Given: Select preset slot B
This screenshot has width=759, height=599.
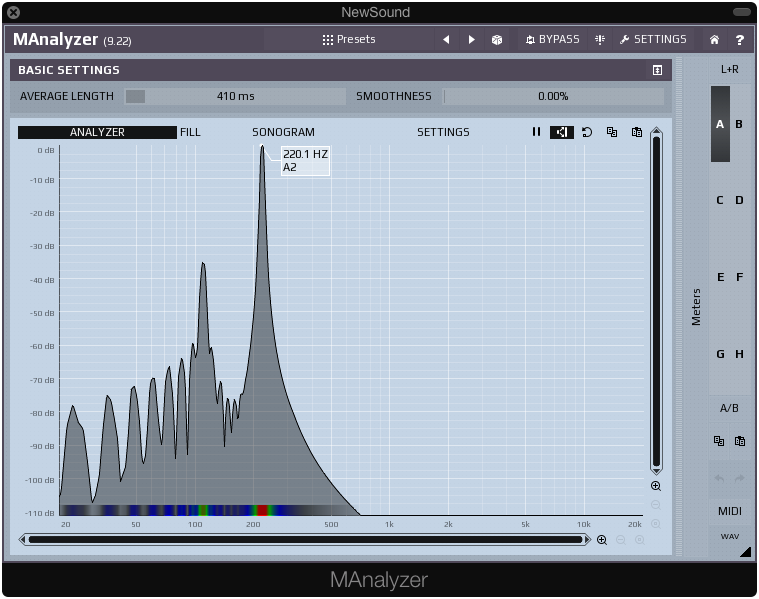Looking at the screenshot, I should tap(739, 124).
